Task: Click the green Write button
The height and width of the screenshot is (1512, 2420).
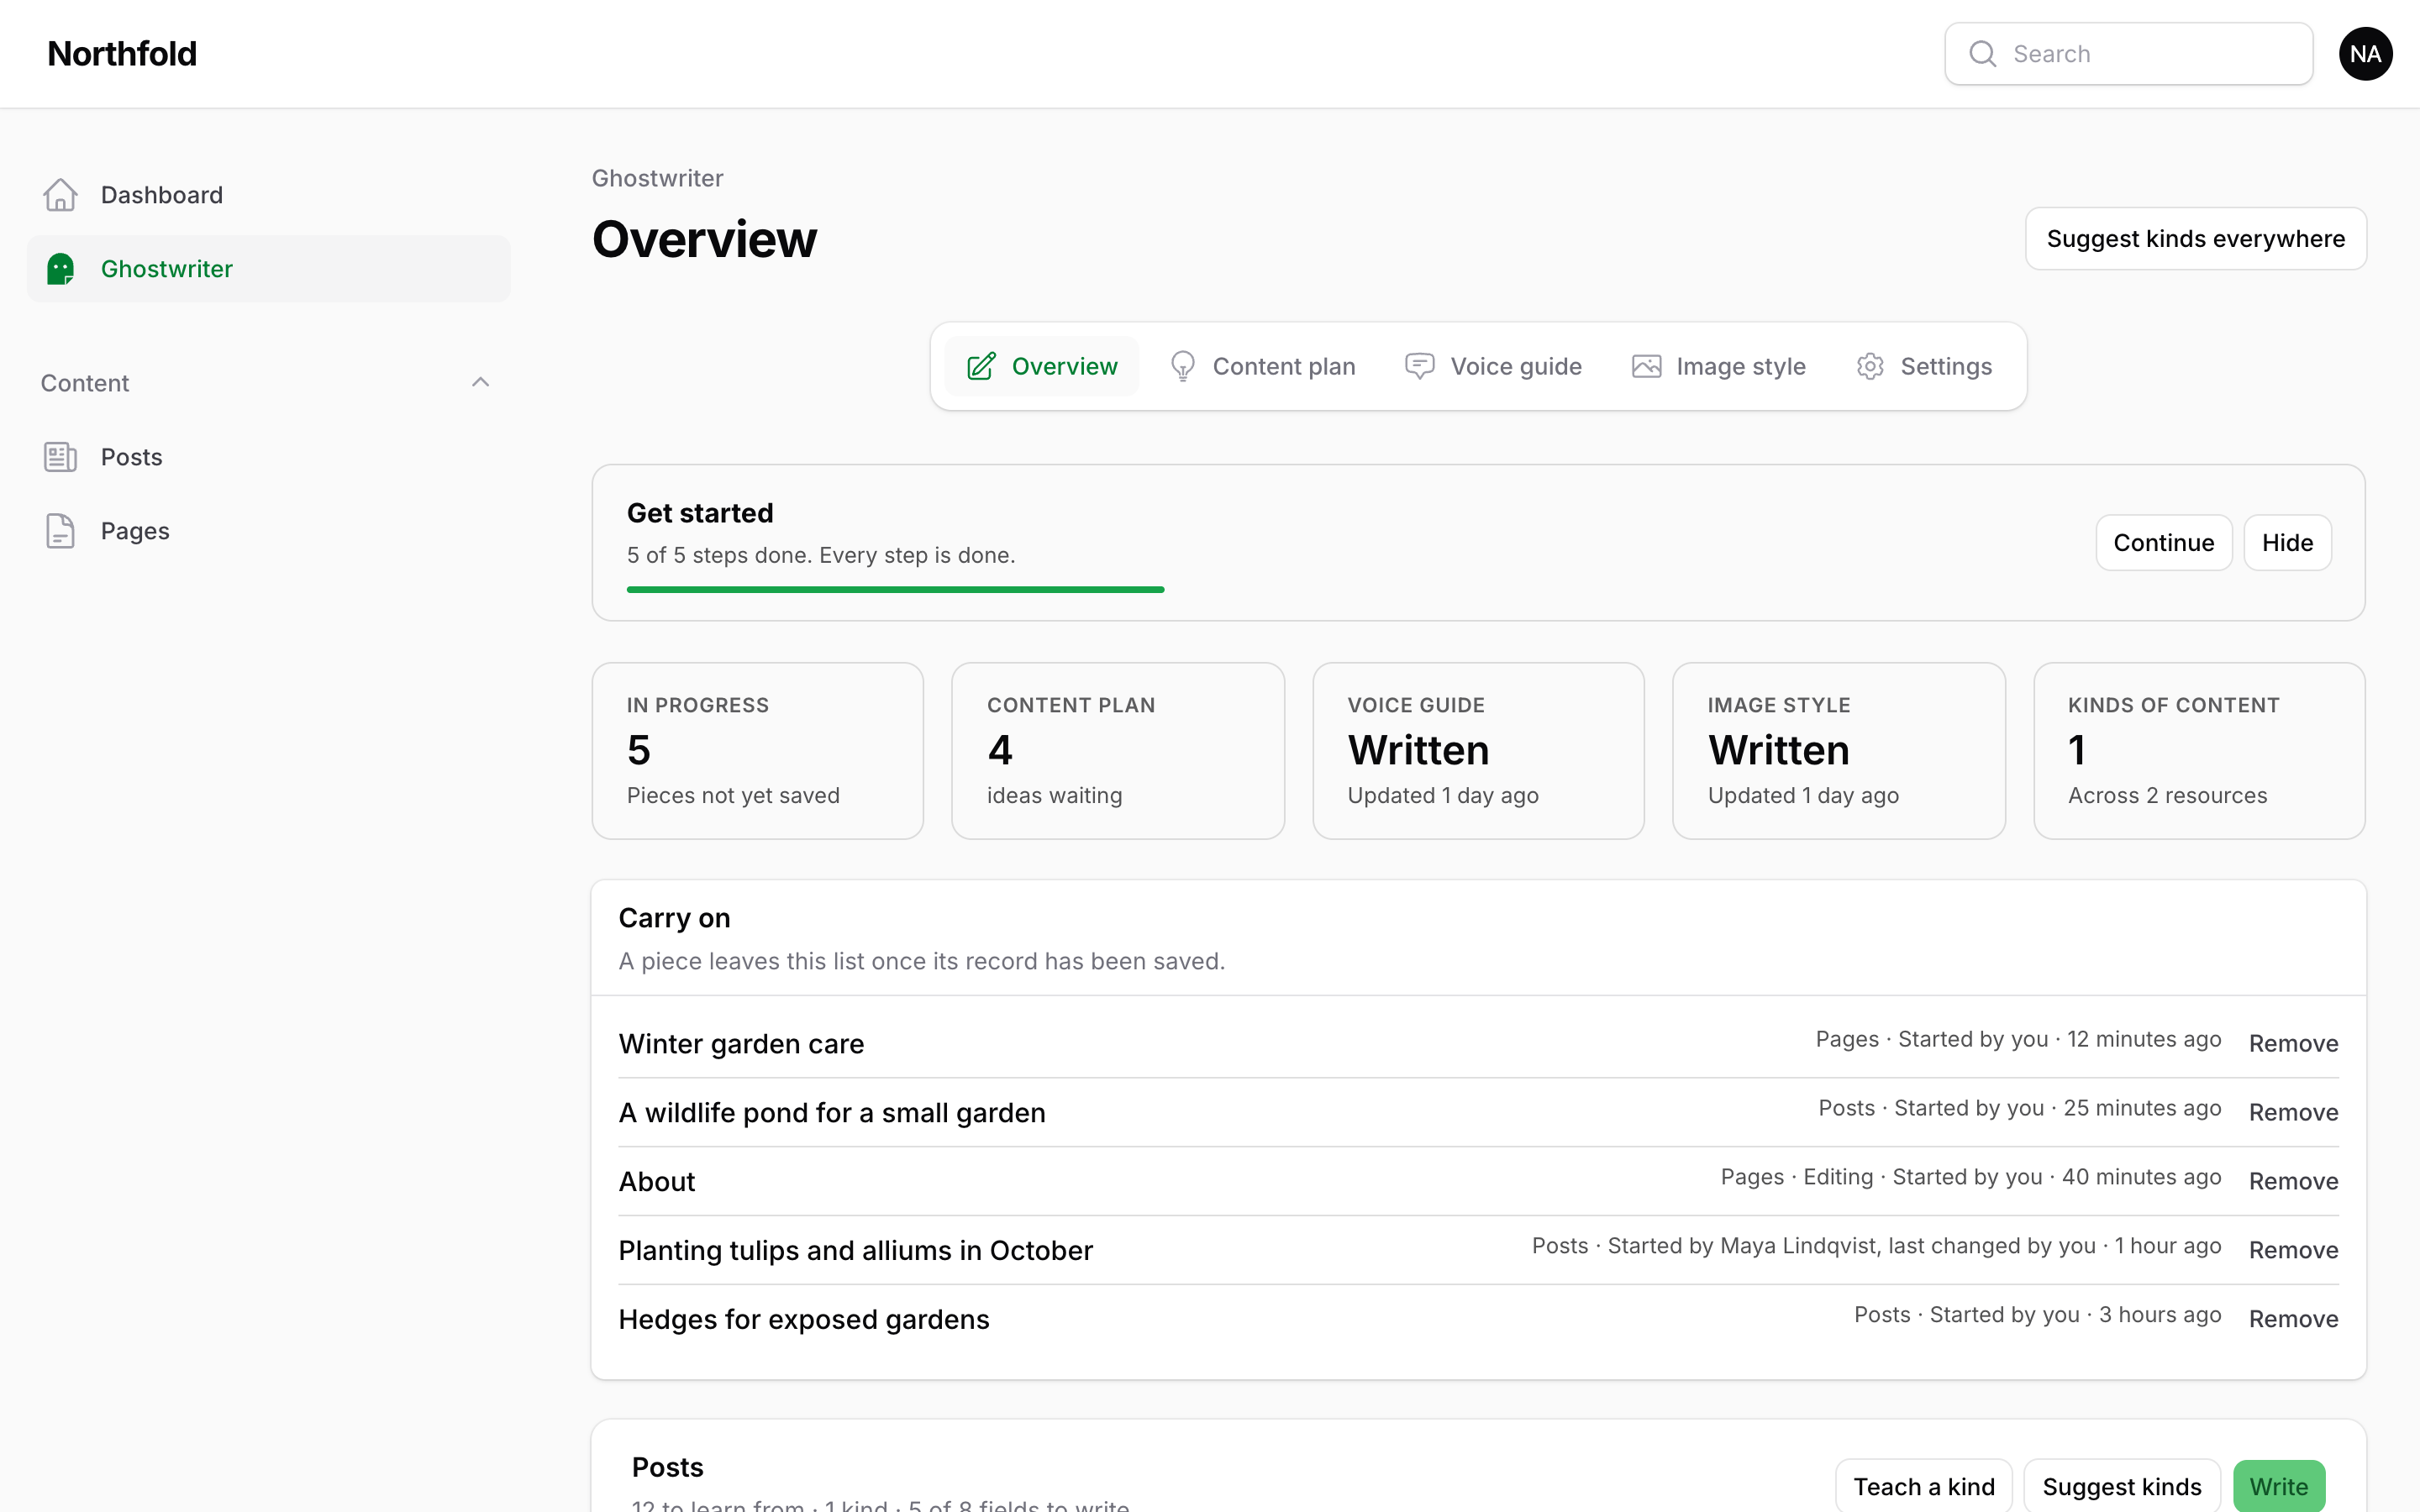Action: pyautogui.click(x=2278, y=1486)
